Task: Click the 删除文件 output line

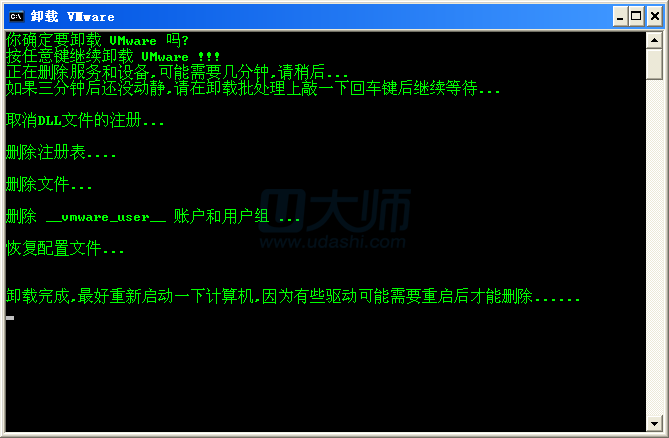Action: pos(49,184)
